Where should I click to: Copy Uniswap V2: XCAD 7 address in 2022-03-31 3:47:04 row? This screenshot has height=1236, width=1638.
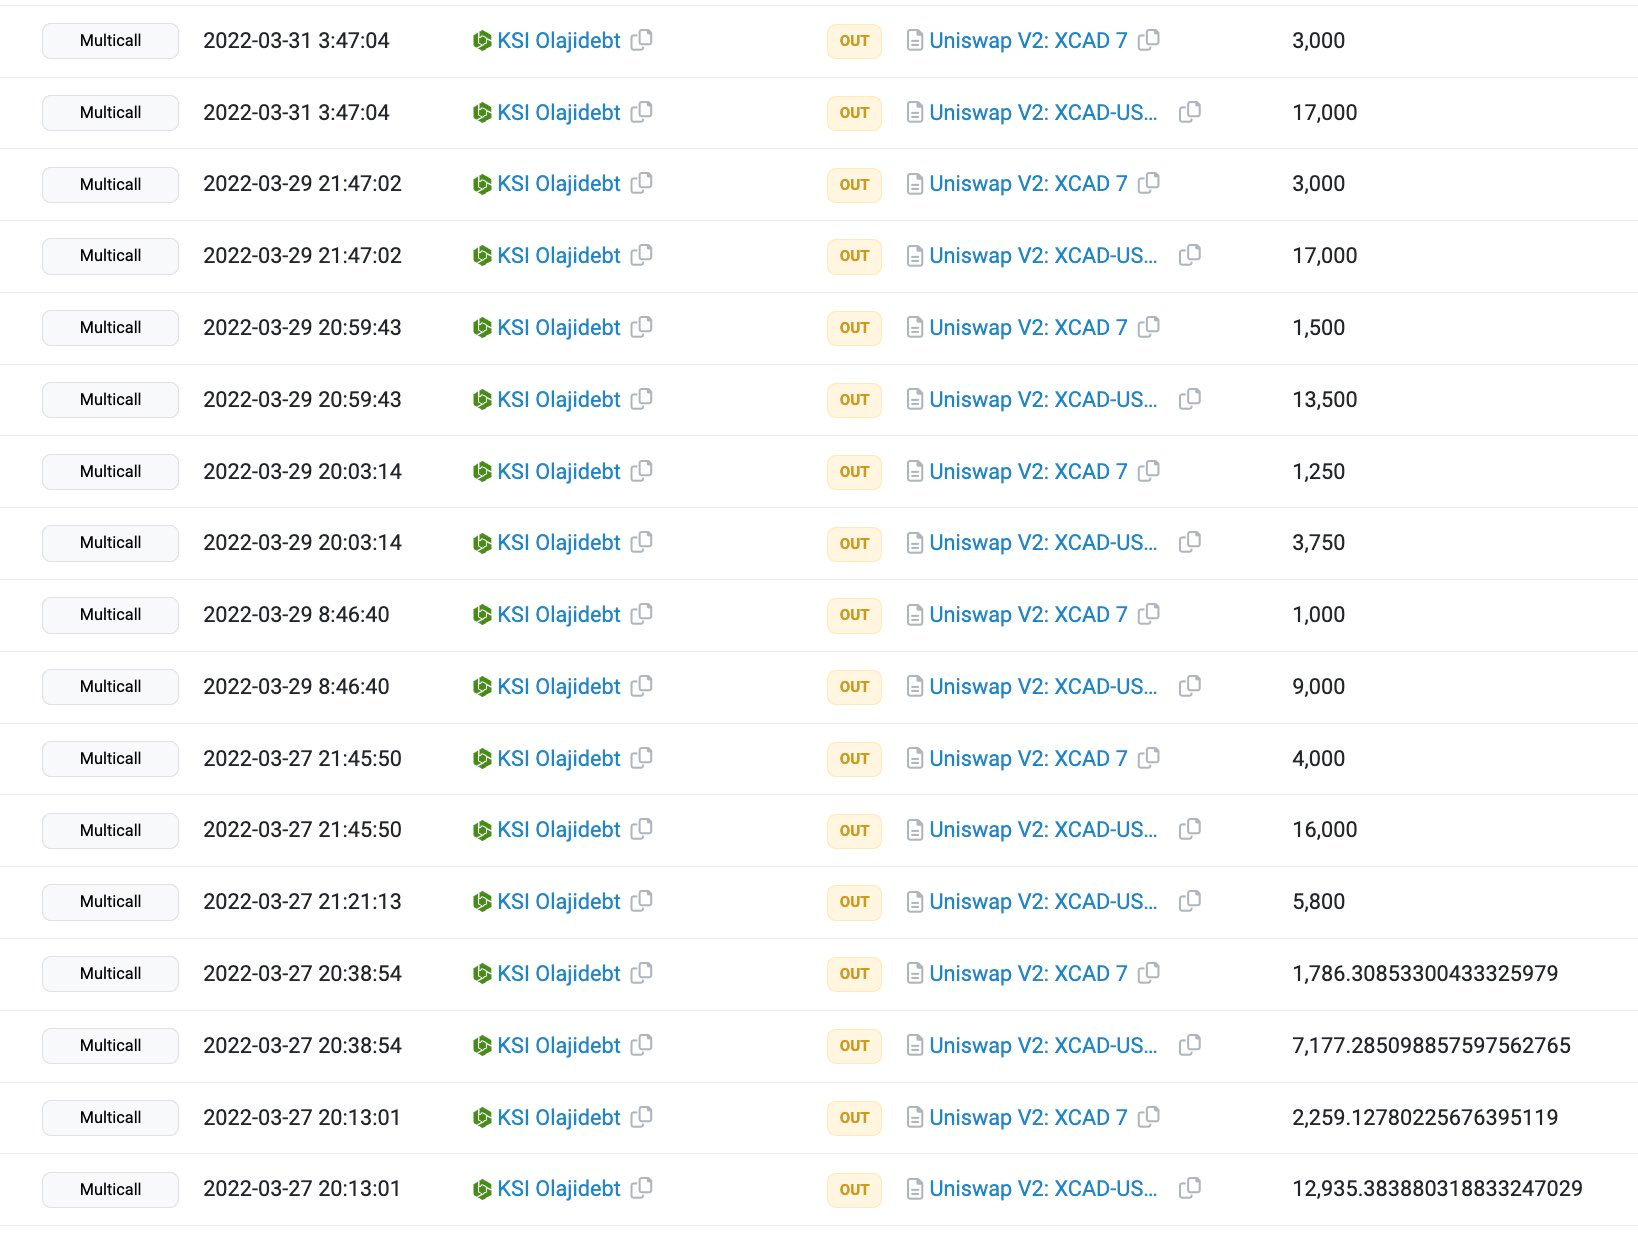pyautogui.click(x=1149, y=40)
